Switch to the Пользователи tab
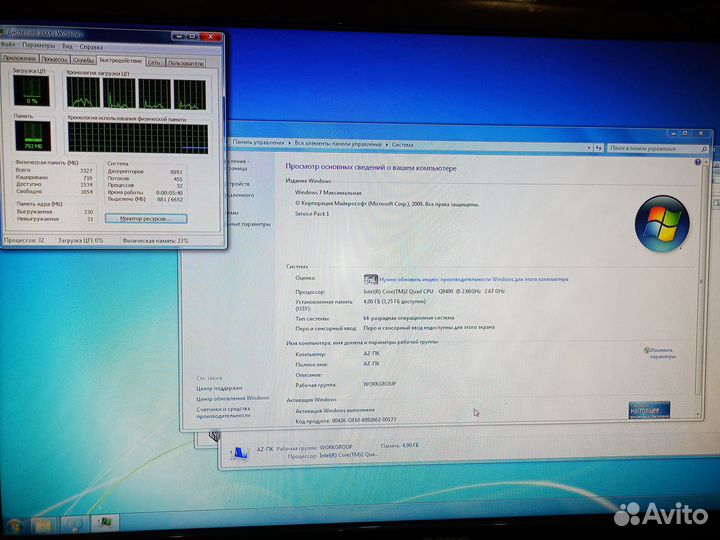Screen dimensions: 720x540 (x=185, y=62)
